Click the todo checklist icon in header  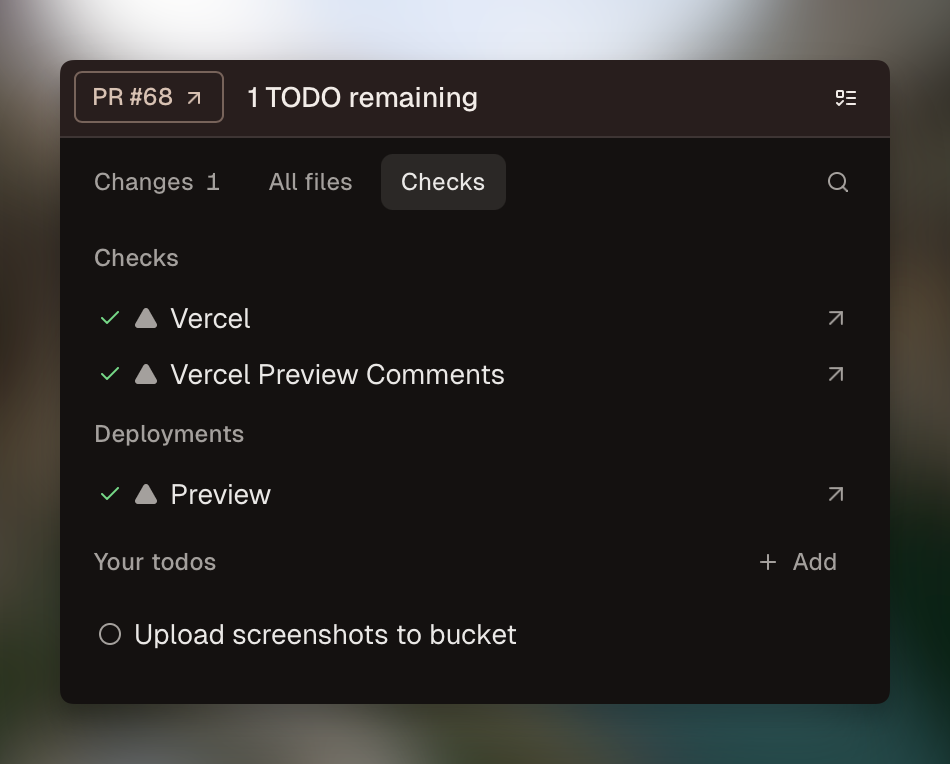point(846,98)
